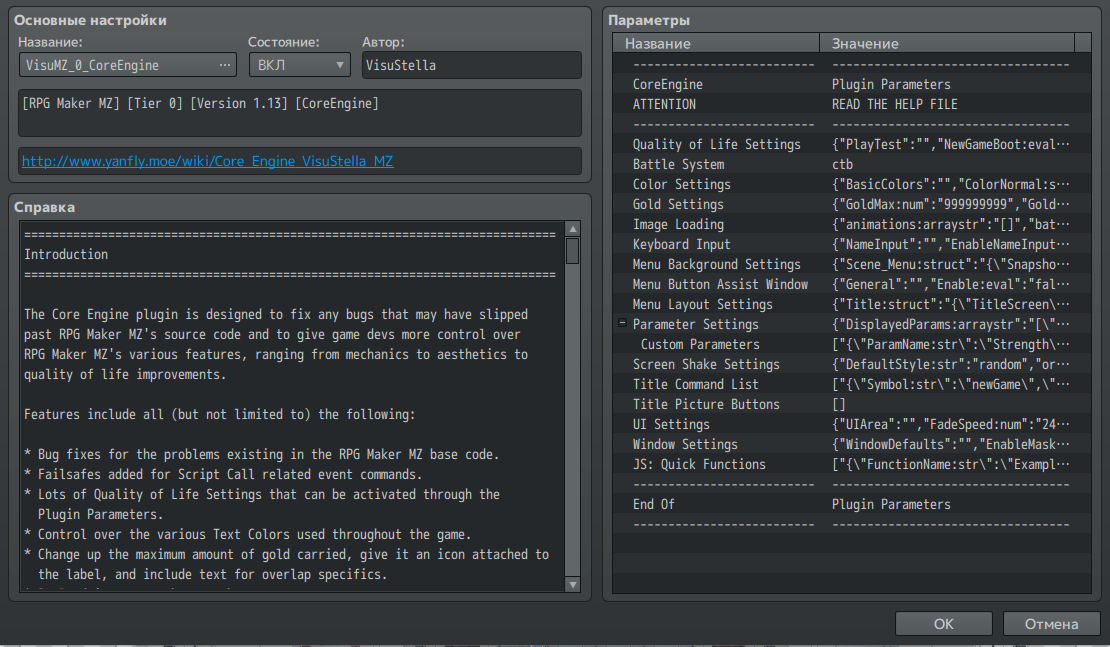This screenshot has width=1110, height=647.
Task: Select the Battle System parameter row
Action: point(852,164)
